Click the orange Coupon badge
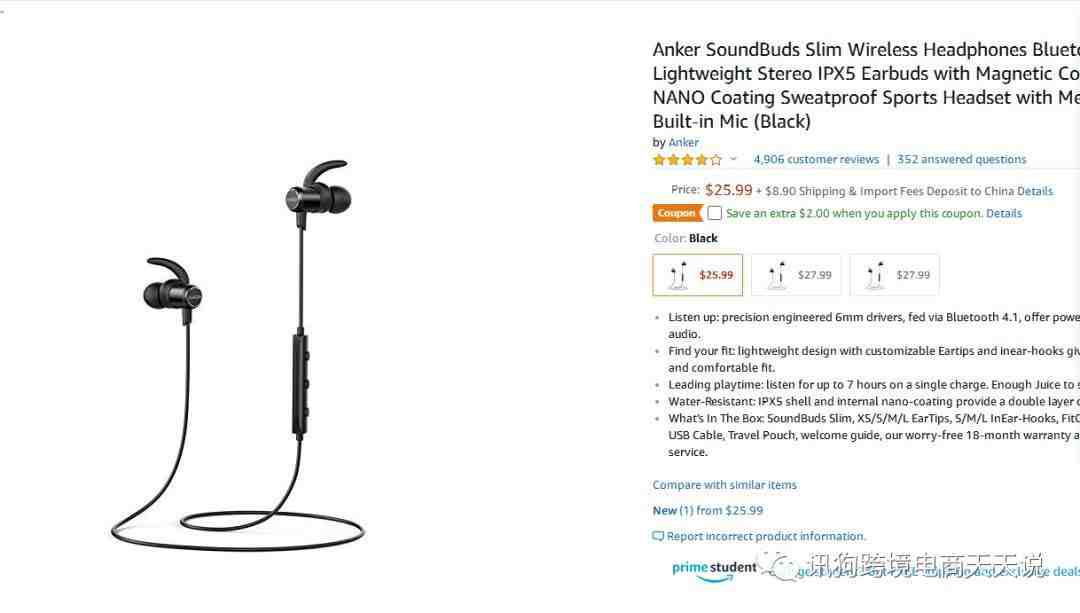This screenshot has width=1080, height=613. [677, 214]
